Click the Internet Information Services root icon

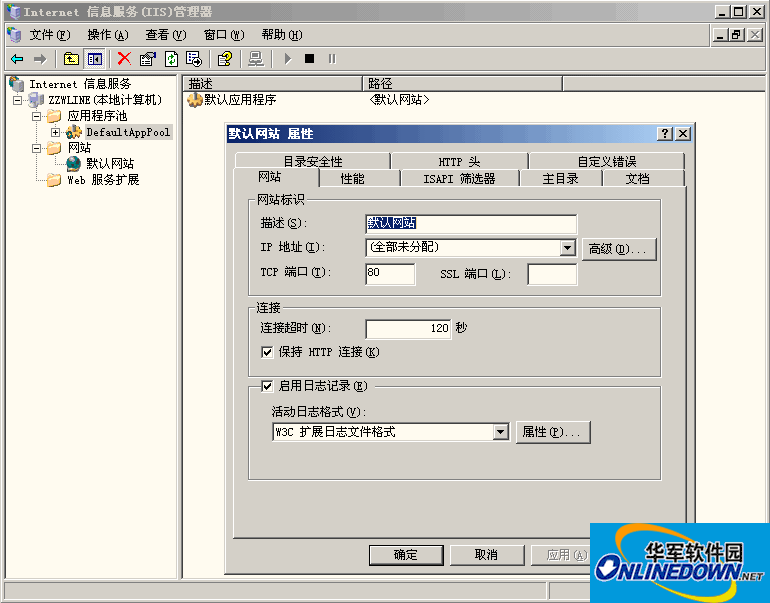click(17, 84)
